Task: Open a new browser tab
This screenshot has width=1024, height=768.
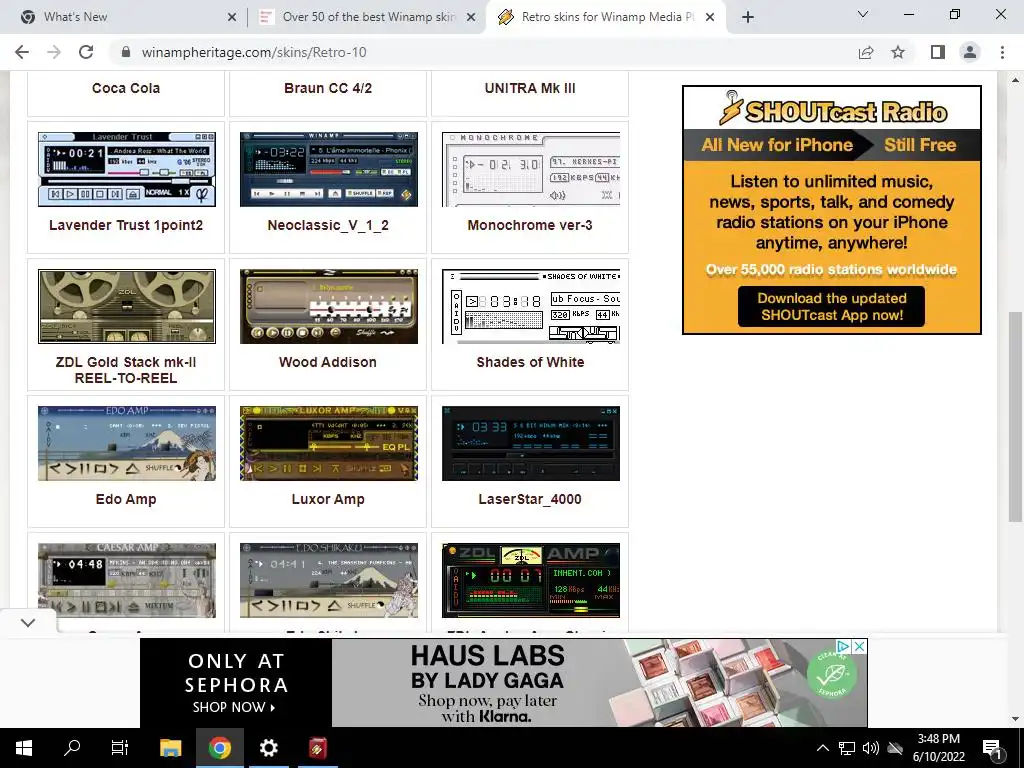Action: (x=748, y=17)
